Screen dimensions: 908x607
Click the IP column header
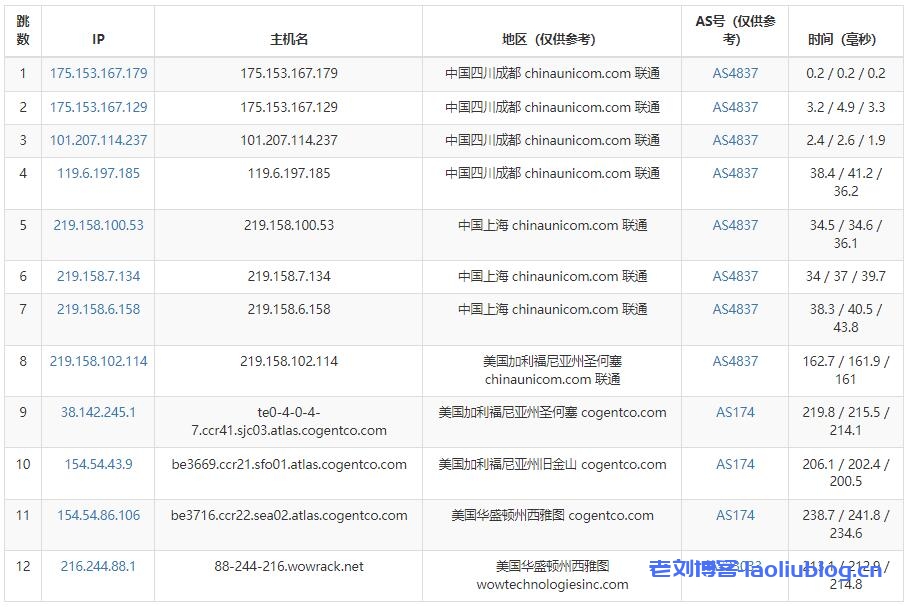98,39
